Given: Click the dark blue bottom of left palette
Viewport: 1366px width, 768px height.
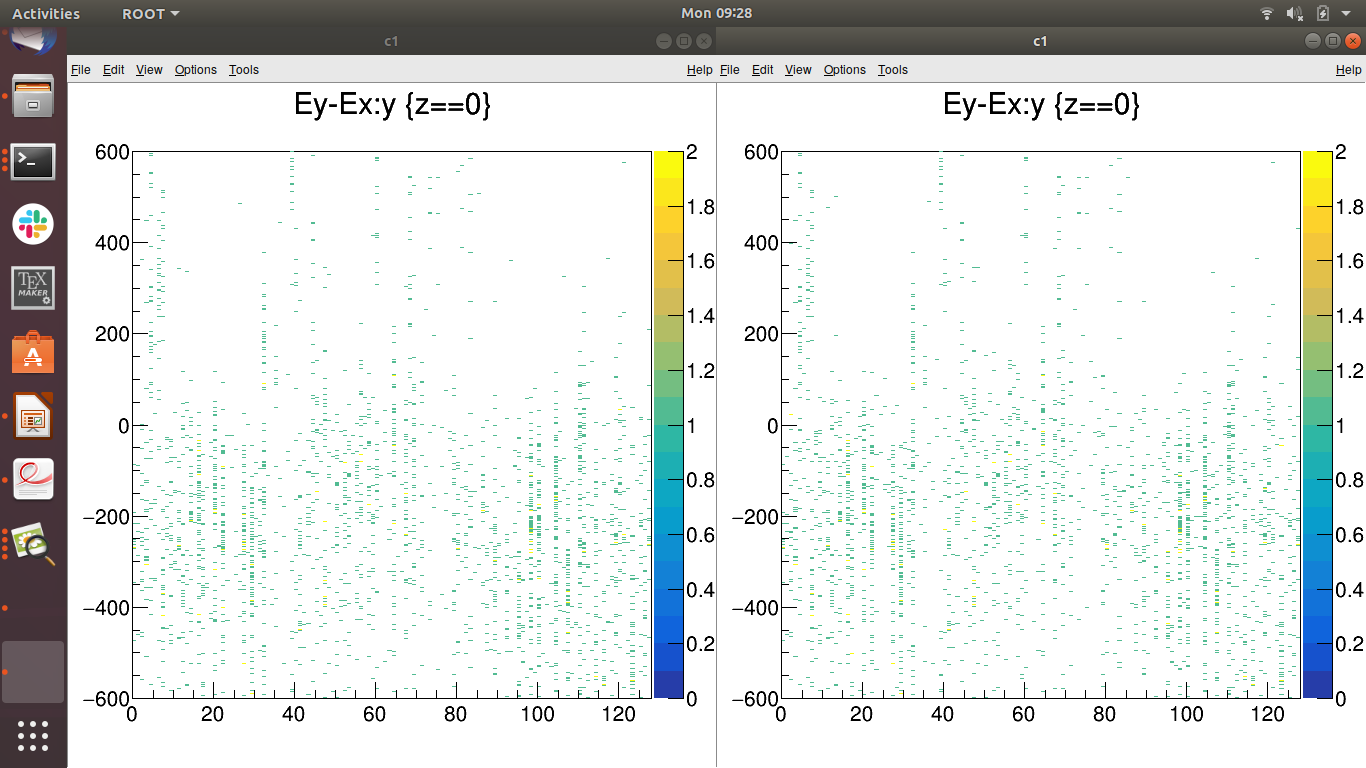Looking at the screenshot, I should coord(667,684).
